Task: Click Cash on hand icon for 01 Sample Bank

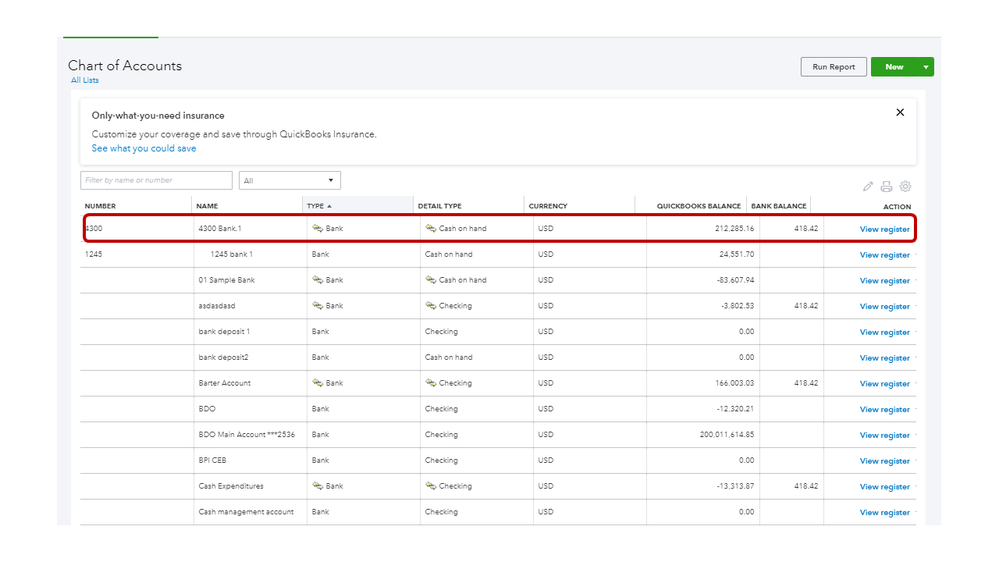Action: (430, 280)
